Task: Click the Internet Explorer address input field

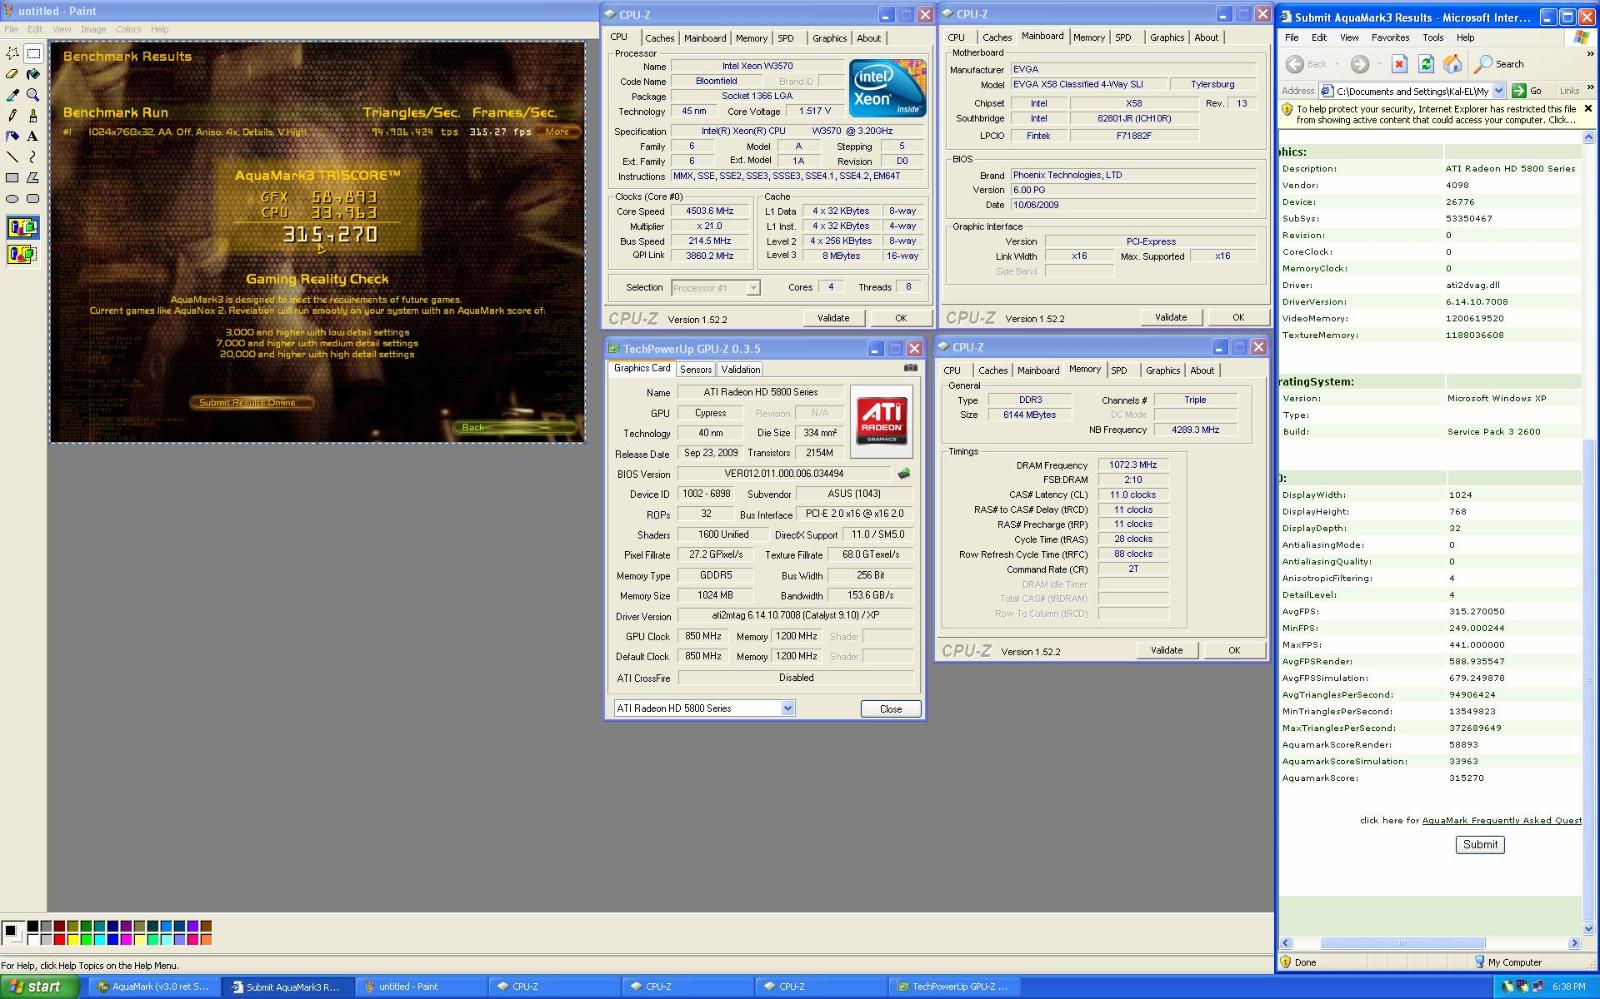Action: 1413,91
